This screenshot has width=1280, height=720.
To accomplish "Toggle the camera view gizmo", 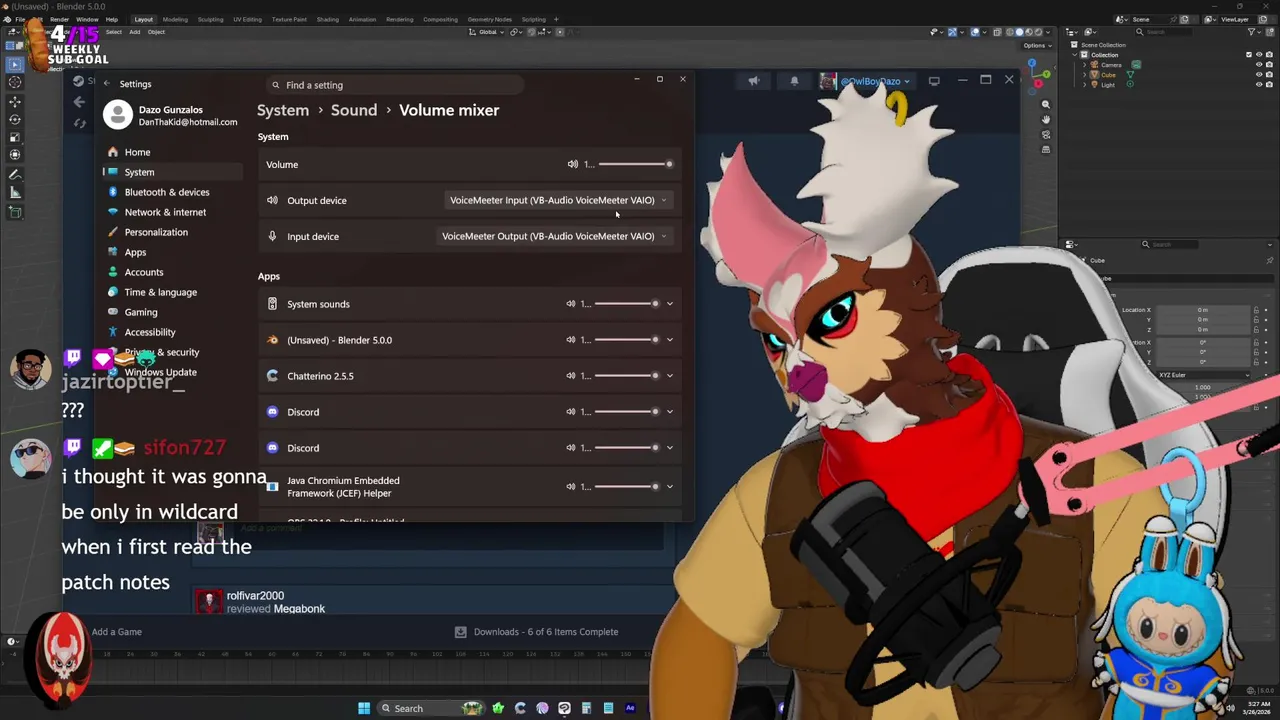I will tap(1046, 134).
